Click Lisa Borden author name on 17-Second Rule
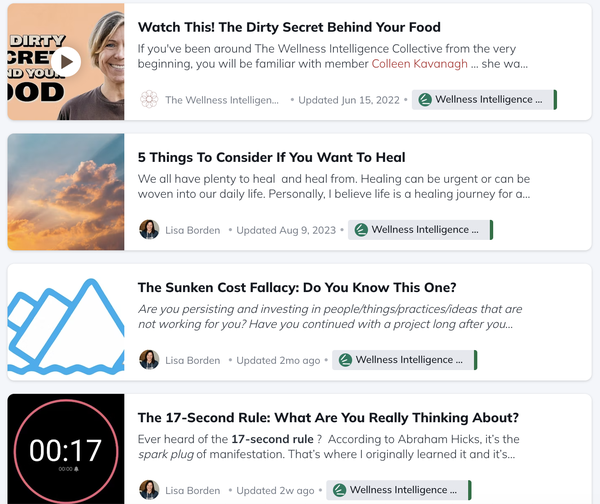Image resolution: width=600 pixels, height=504 pixels. [x=192, y=491]
